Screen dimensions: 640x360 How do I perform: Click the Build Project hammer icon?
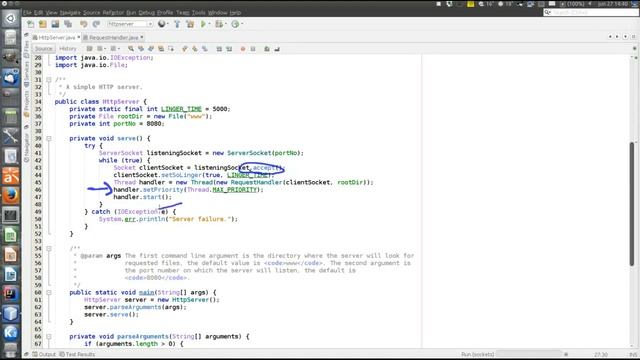[177, 24]
